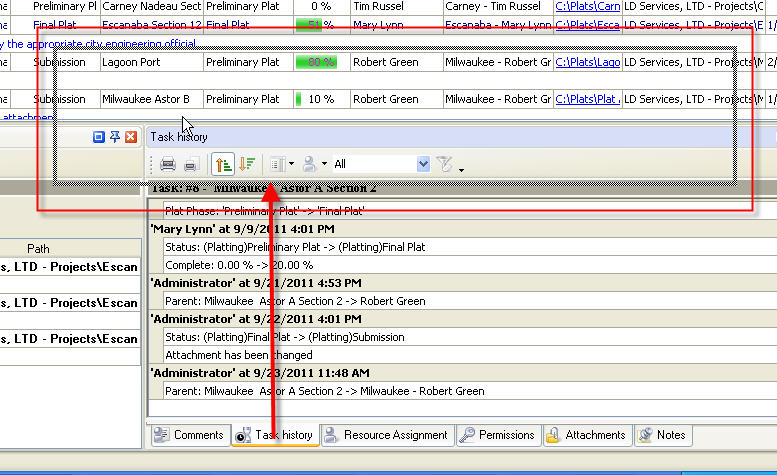Screen dimensions: 777x475
Task: Switch to the Comments tab
Action: point(189,435)
